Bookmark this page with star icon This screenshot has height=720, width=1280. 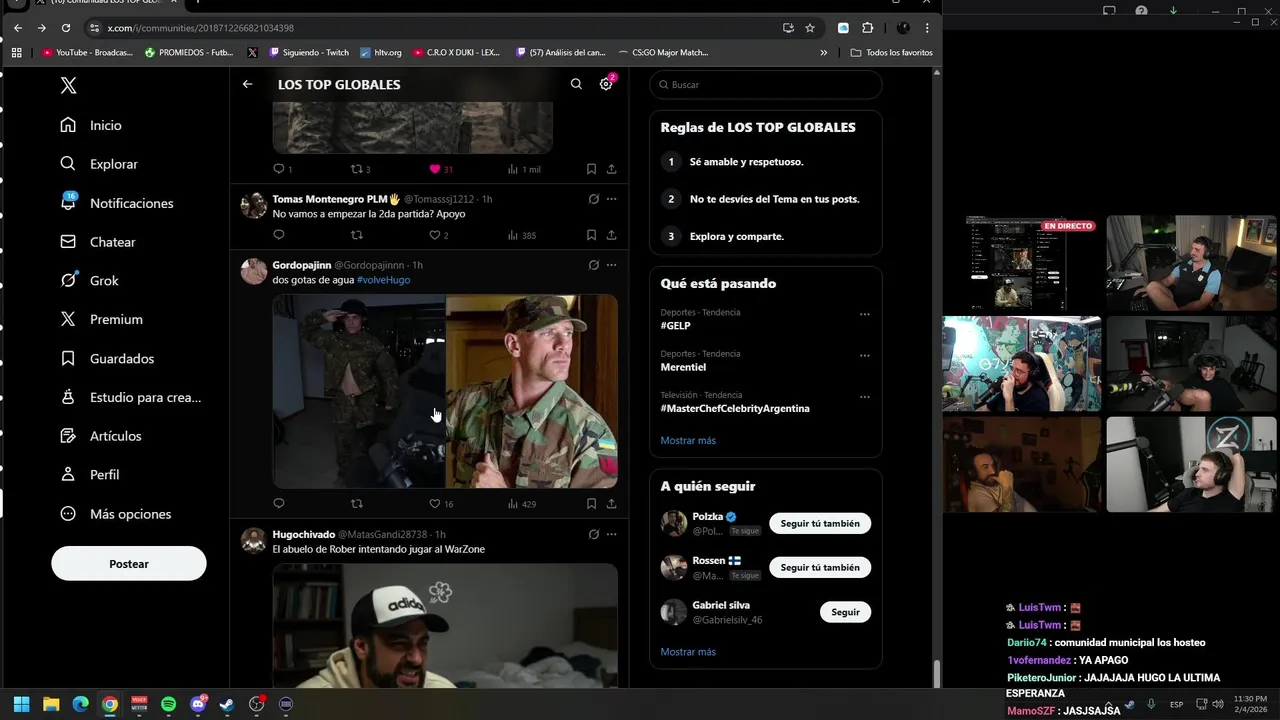click(810, 28)
